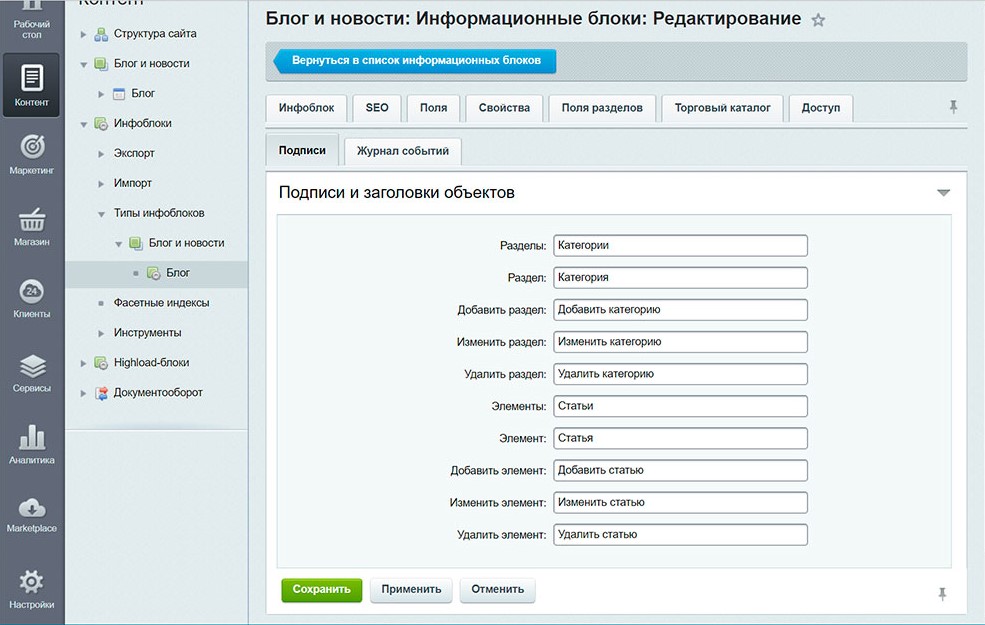985x625 pixels.
Task: Focus the Удалить элемент input field
Action: pos(680,535)
